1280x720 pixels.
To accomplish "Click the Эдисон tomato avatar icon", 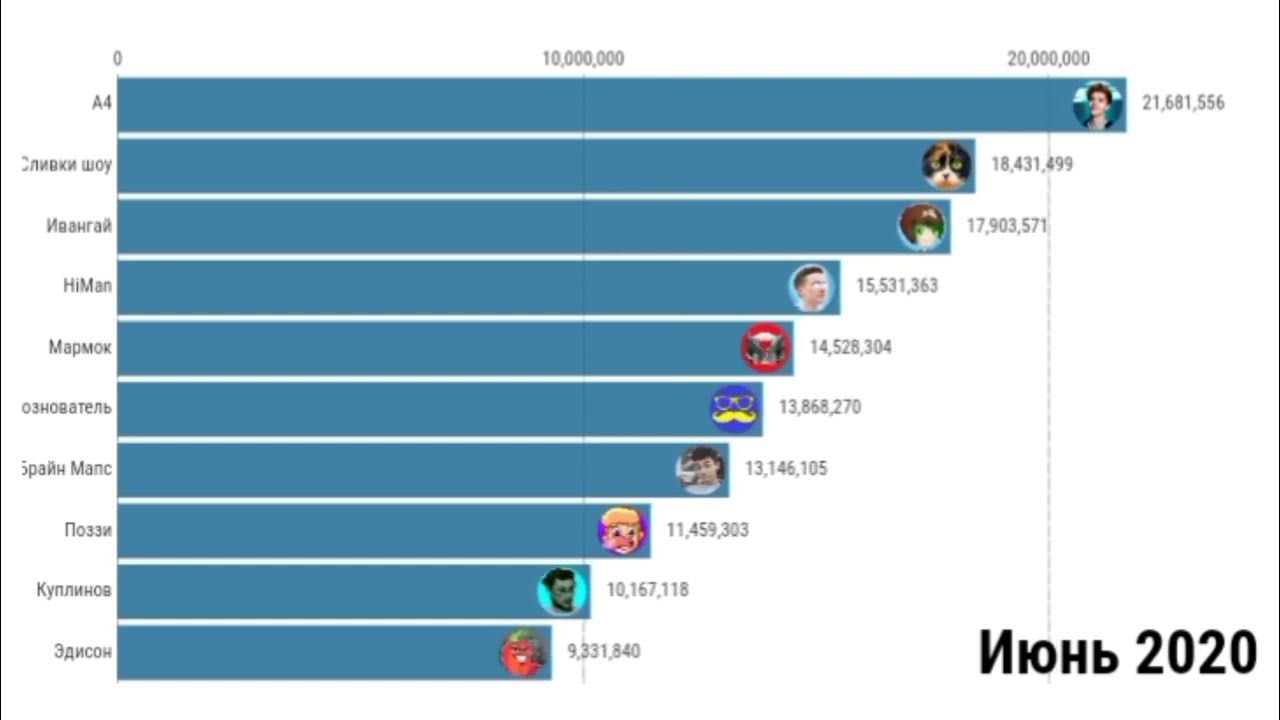I will point(524,652).
